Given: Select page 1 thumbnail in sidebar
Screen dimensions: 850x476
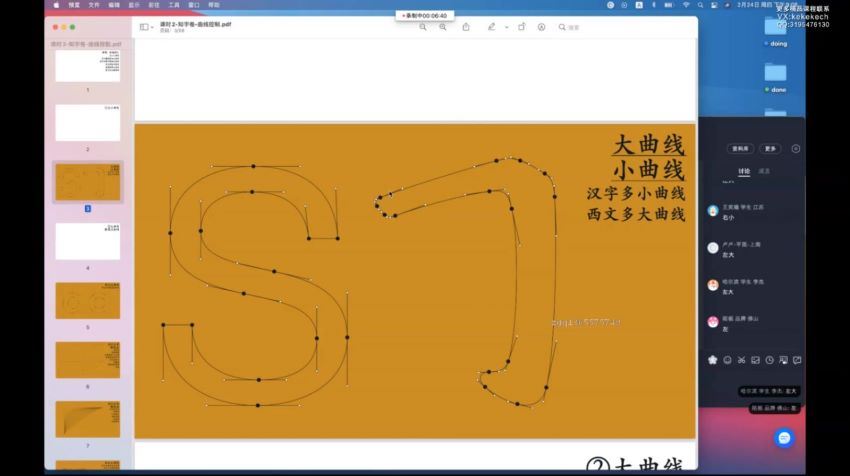Looking at the screenshot, I should click(87, 65).
